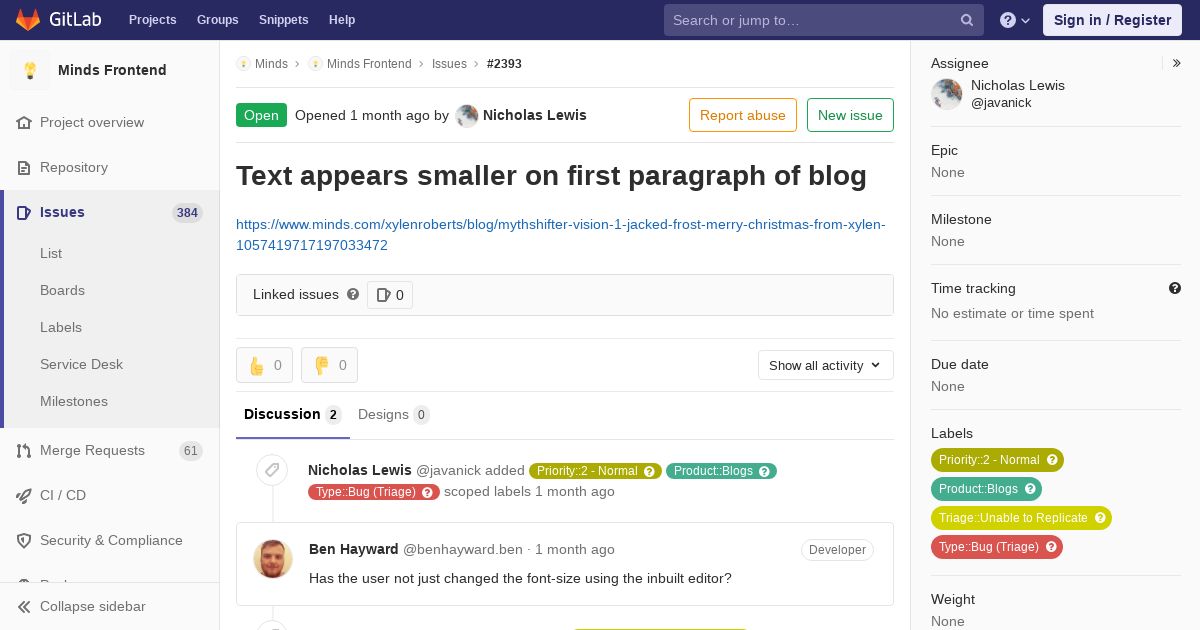This screenshot has height=630, width=1200.
Task: Collapse the right sidebar with double chevron
Action: click(x=1177, y=63)
